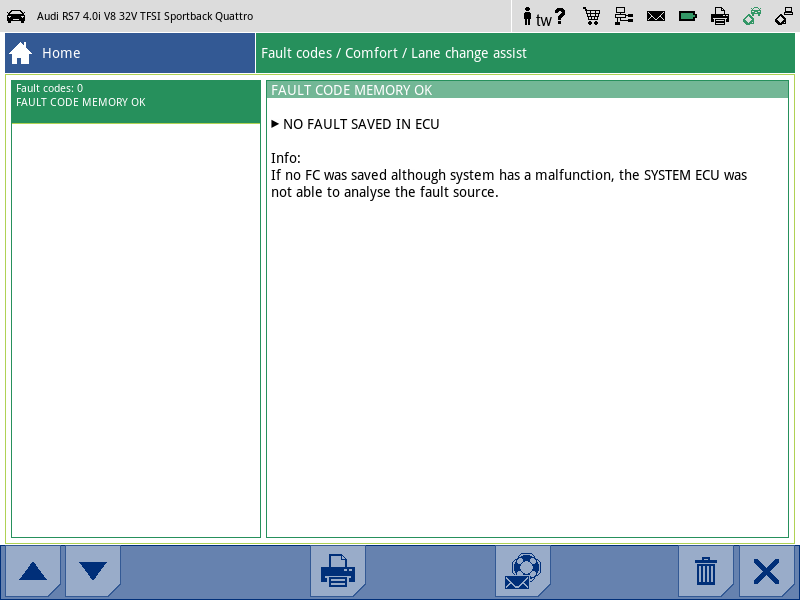Viewport: 800px width, 600px height.
Task: Click the person icon with tw label
Action: coord(527,16)
